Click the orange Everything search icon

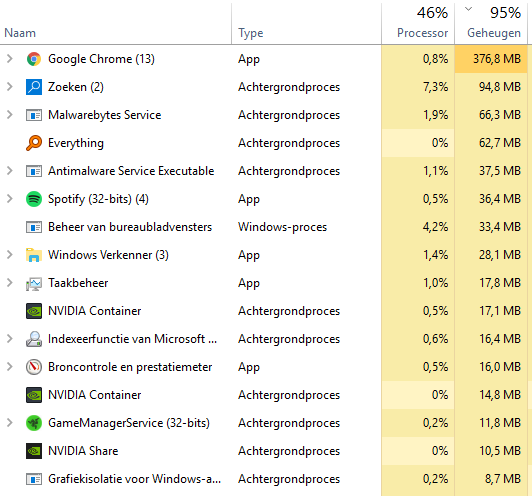pyautogui.click(x=34, y=143)
